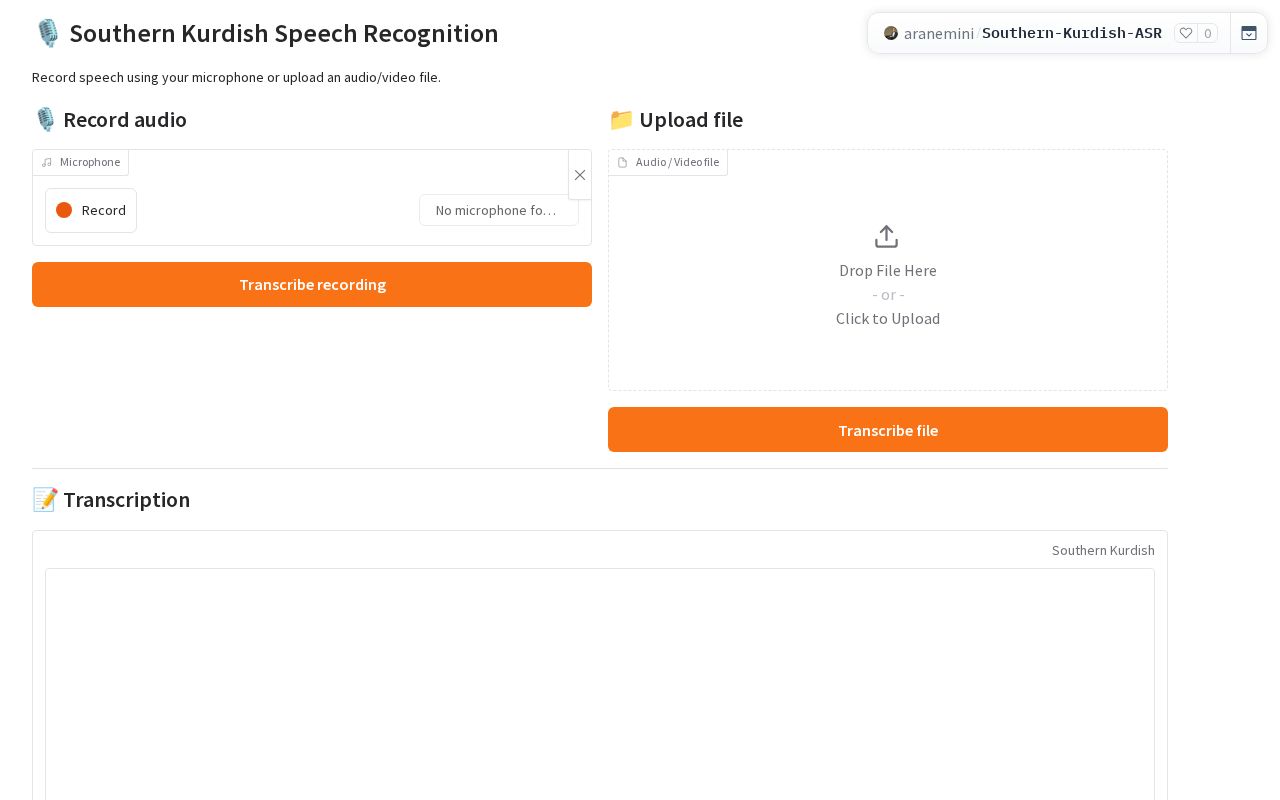Collapse the Space header panel icon

(x=1249, y=33)
